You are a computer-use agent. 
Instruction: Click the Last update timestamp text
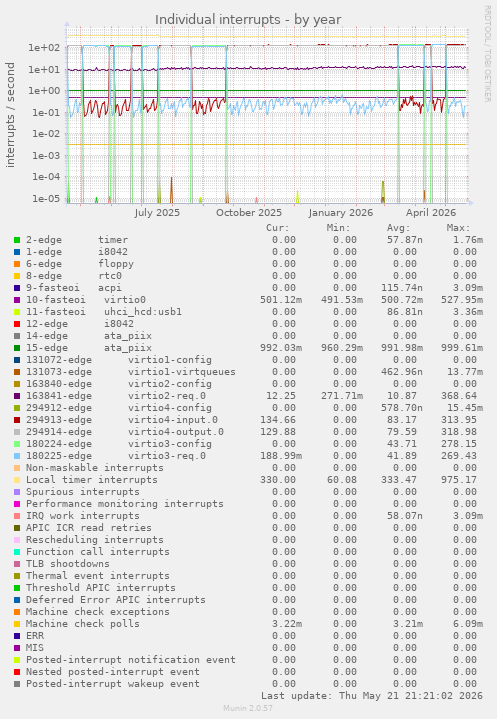[x=372, y=696]
